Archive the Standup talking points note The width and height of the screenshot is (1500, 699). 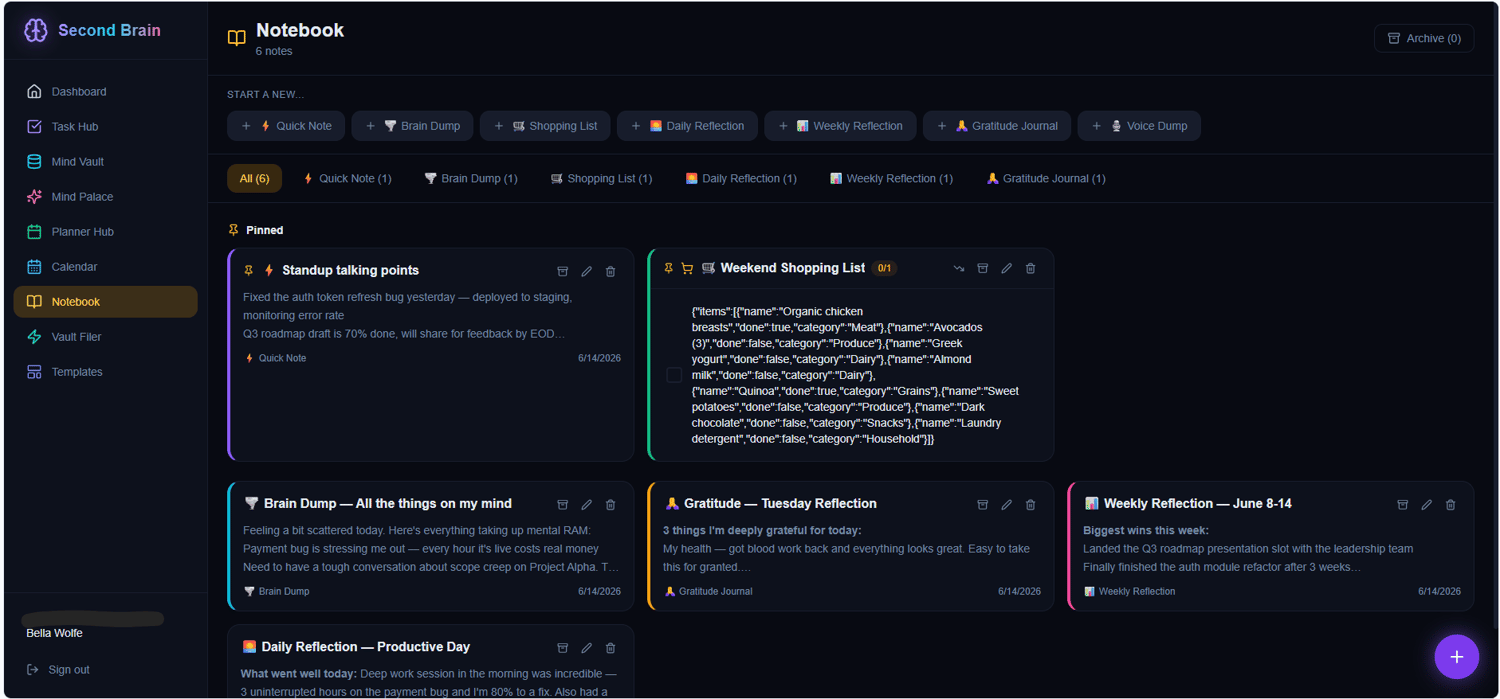pos(563,271)
